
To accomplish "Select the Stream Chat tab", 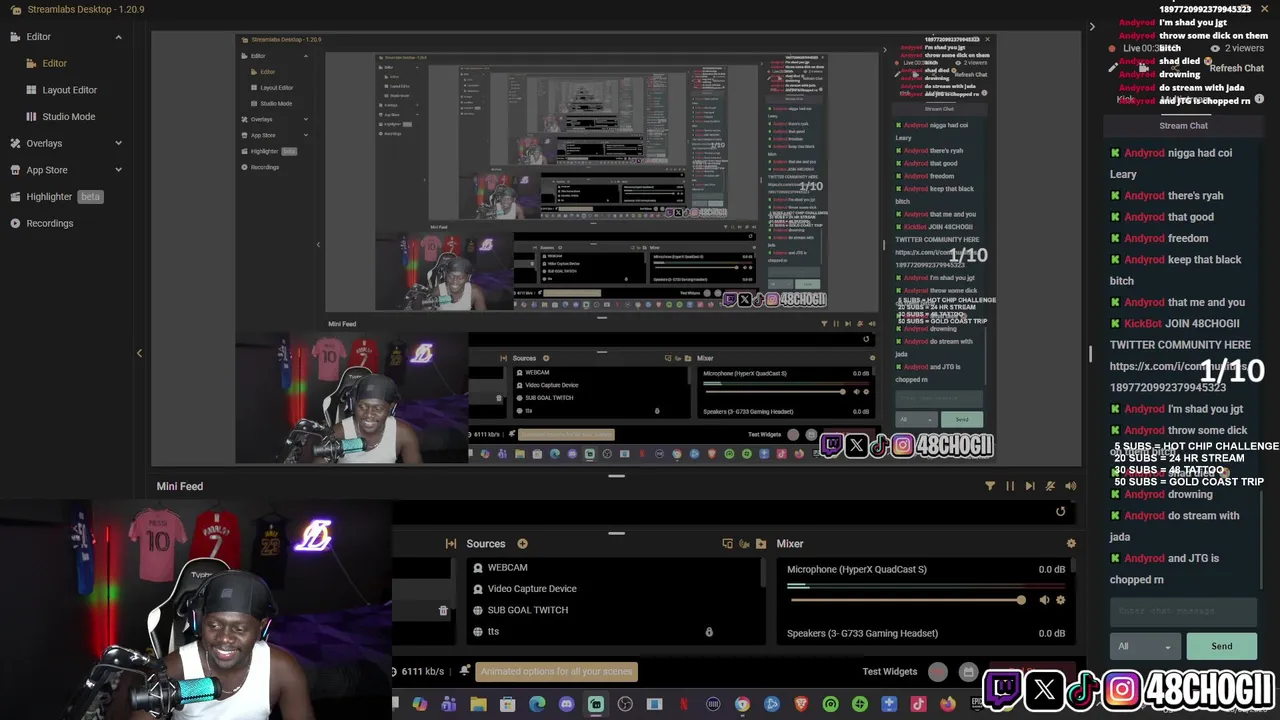I will (x=1184, y=125).
